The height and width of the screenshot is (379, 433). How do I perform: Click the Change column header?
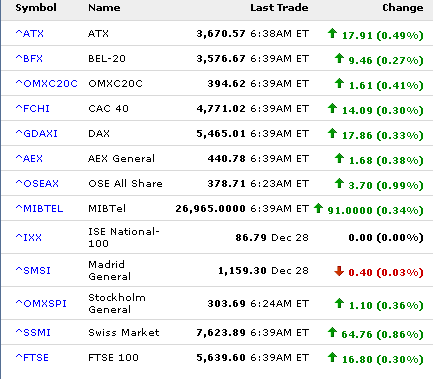pyautogui.click(x=403, y=8)
